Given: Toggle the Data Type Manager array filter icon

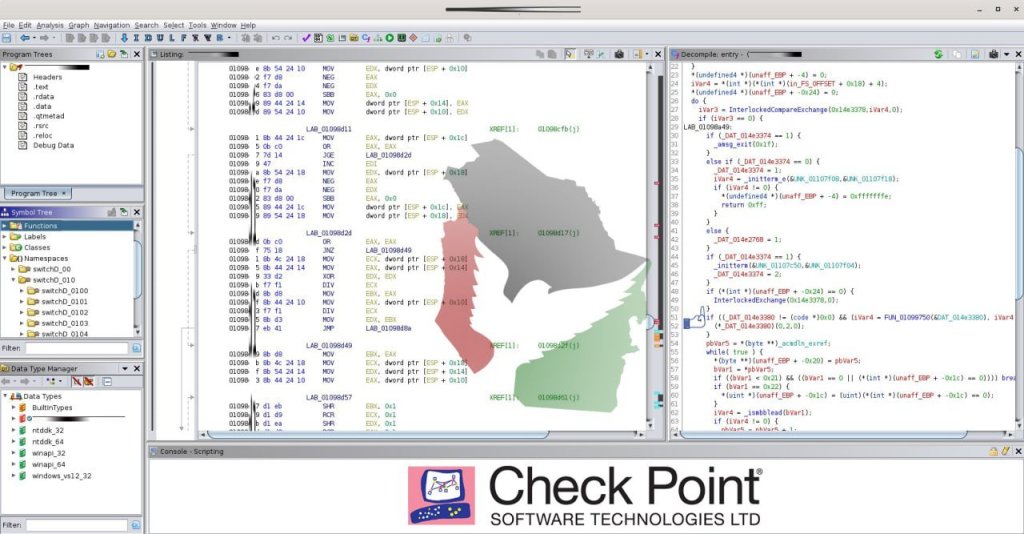Looking at the screenshot, I should point(89,381).
